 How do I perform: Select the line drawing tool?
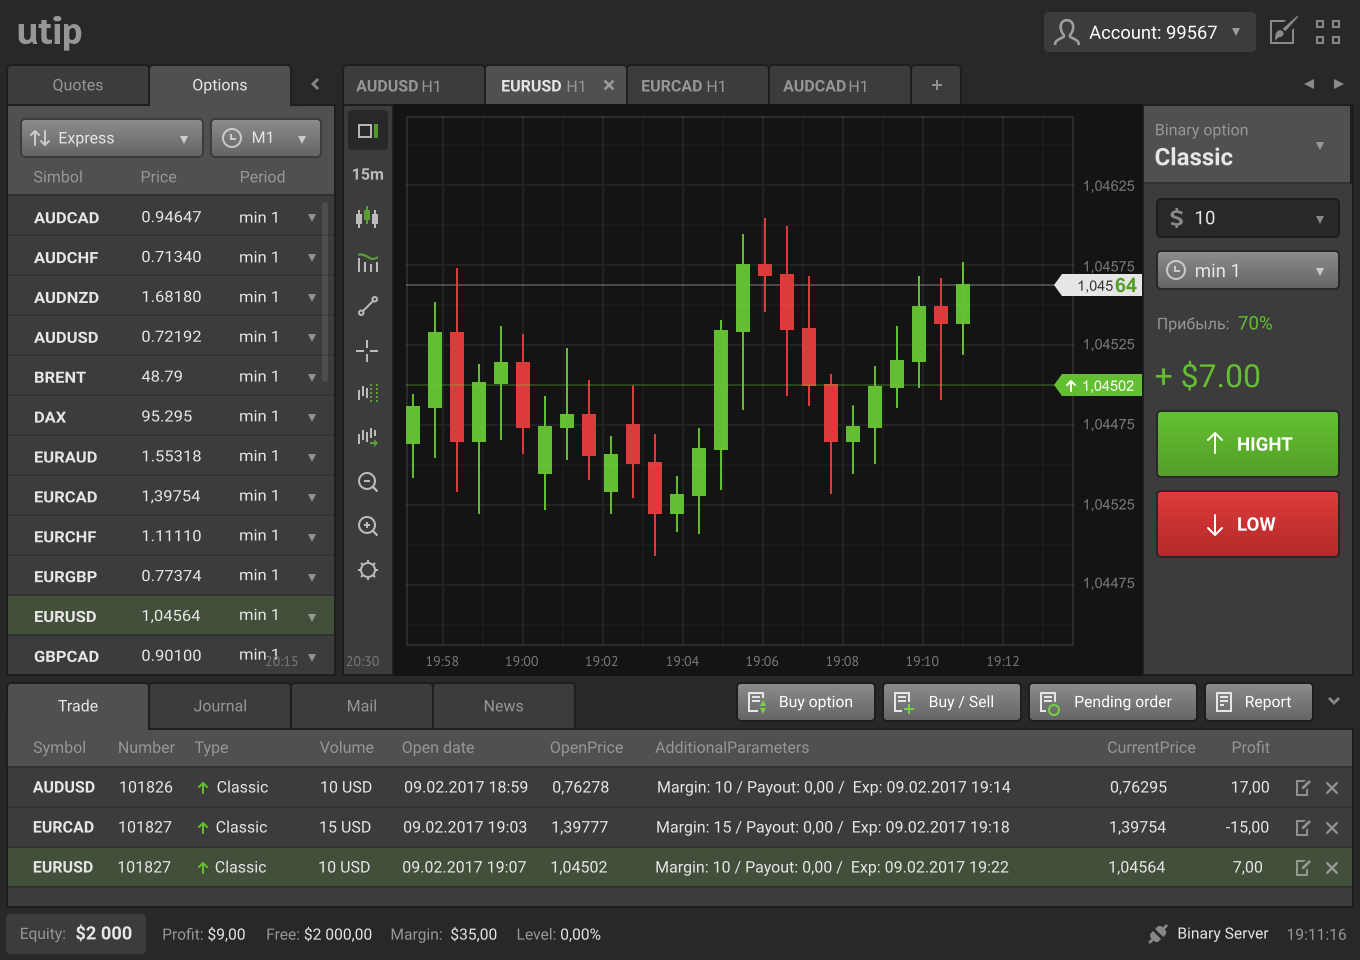pos(367,306)
